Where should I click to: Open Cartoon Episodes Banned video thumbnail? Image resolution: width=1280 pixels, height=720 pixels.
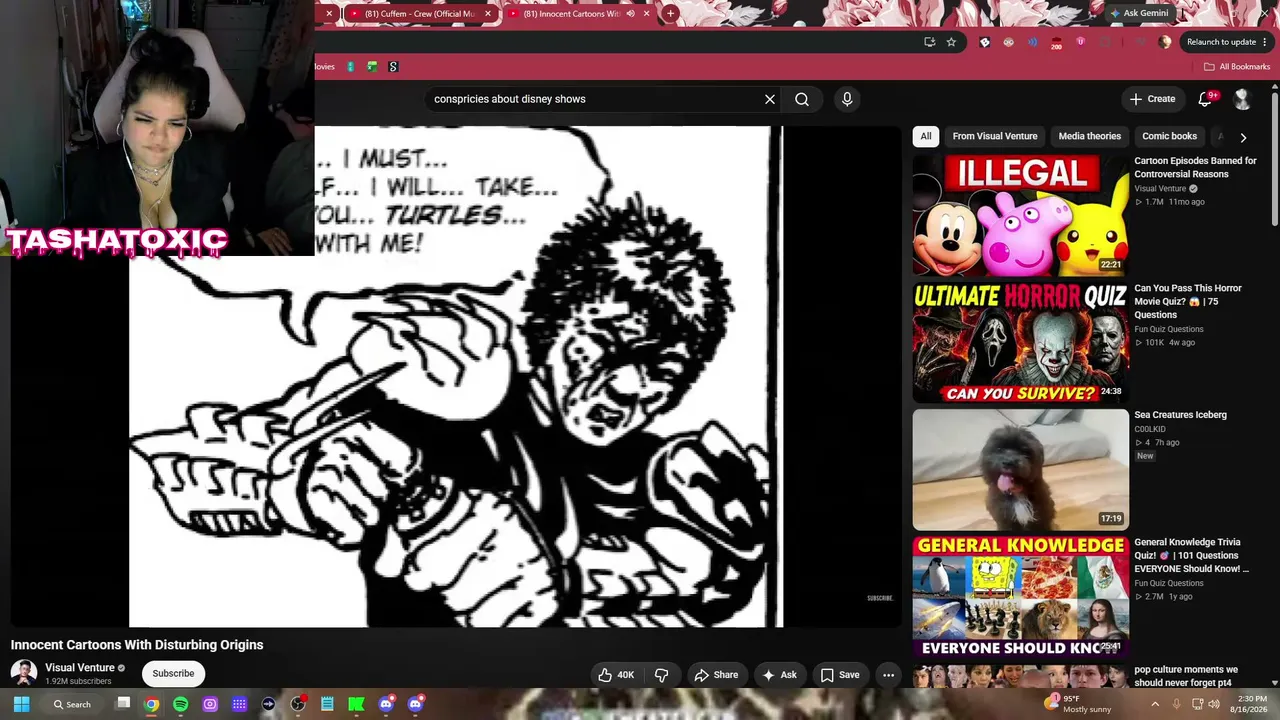(x=1020, y=214)
